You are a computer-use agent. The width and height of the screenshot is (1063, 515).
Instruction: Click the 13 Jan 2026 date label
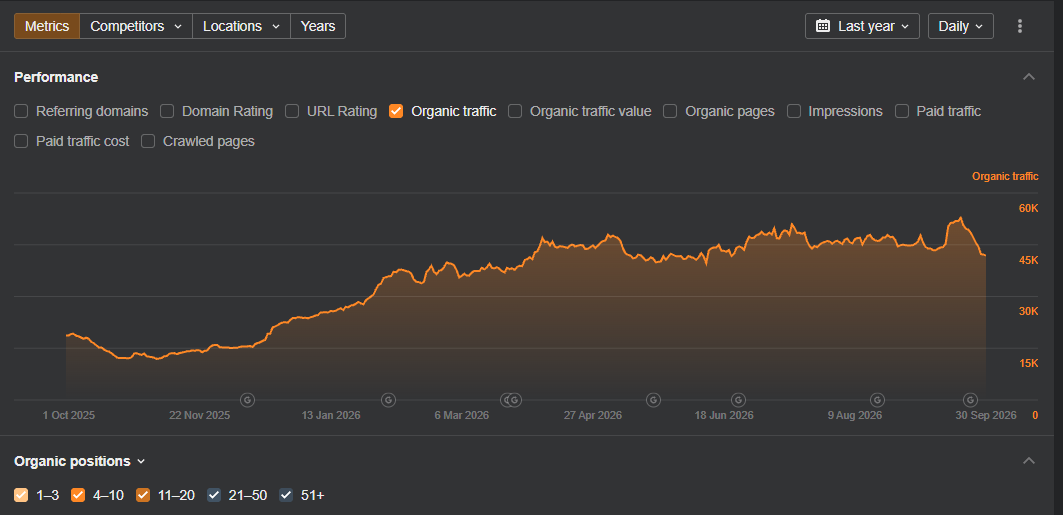point(331,415)
